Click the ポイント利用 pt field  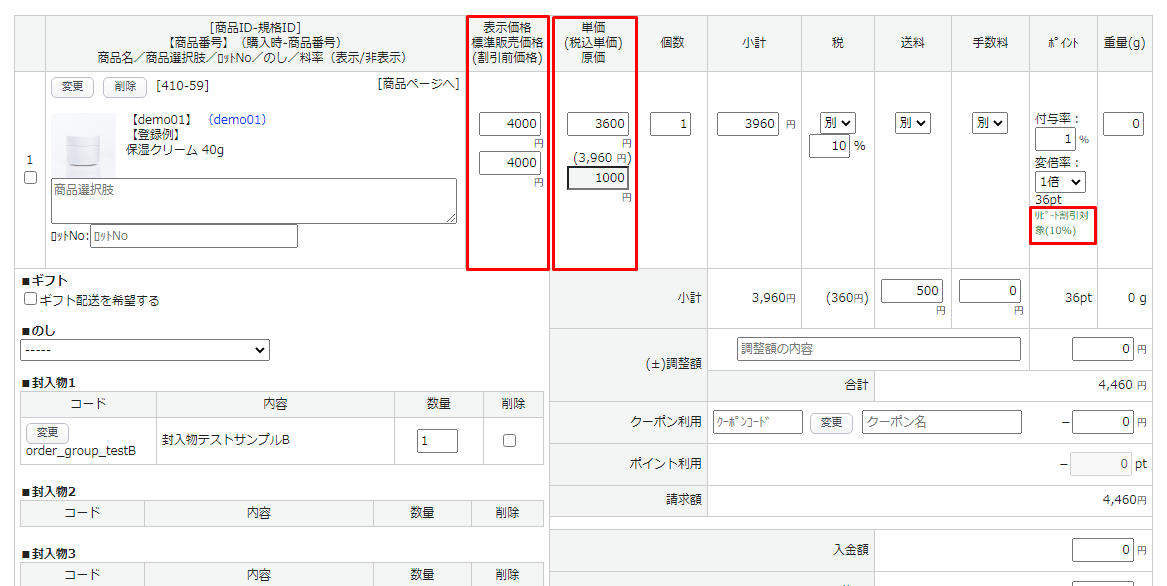click(x=1100, y=464)
